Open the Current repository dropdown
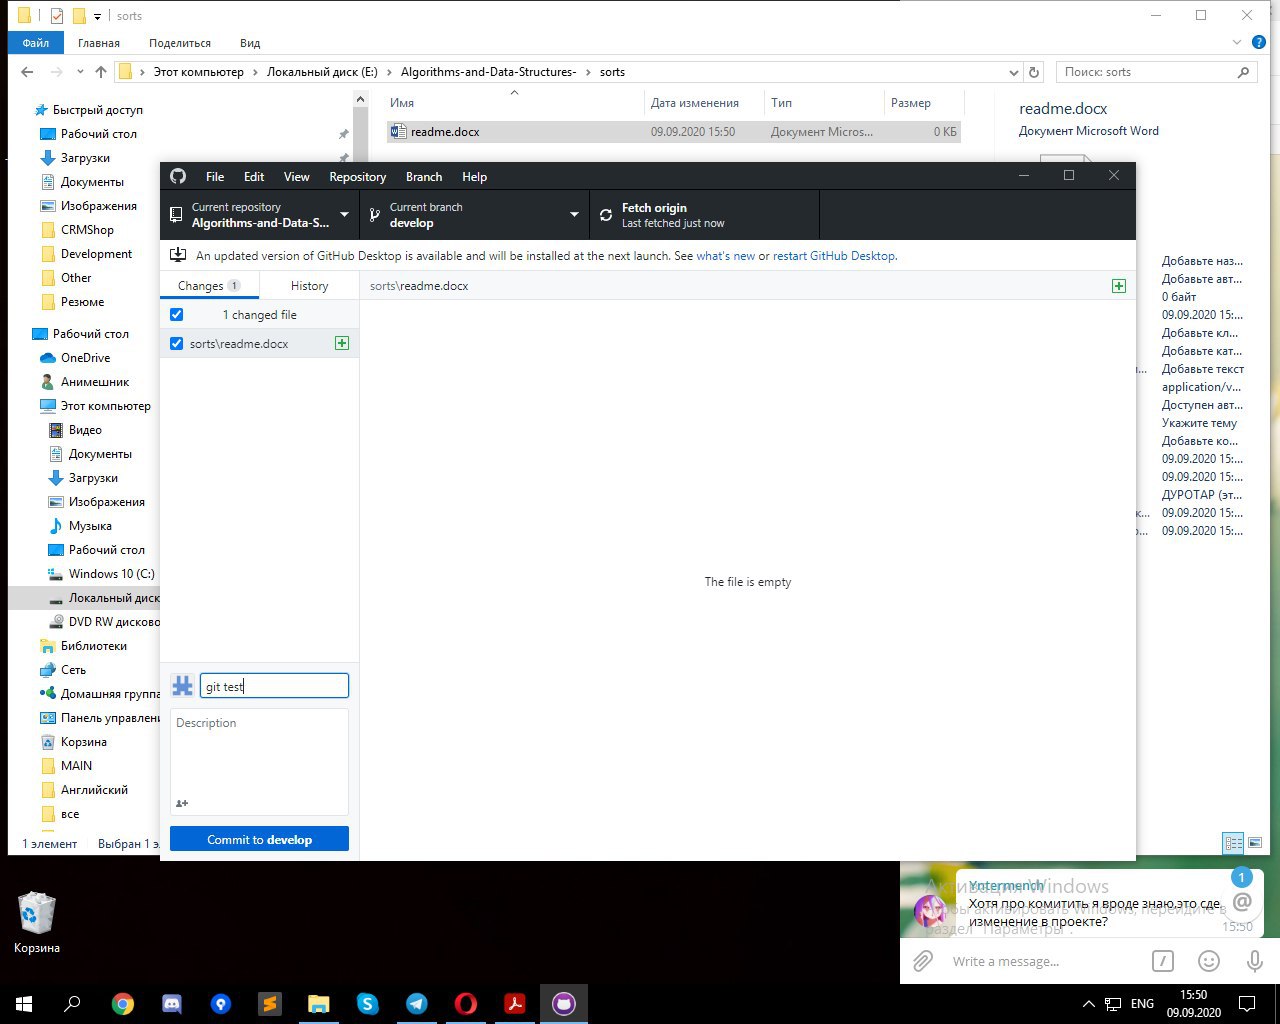Image resolution: width=1280 pixels, height=1024 pixels. (x=260, y=215)
